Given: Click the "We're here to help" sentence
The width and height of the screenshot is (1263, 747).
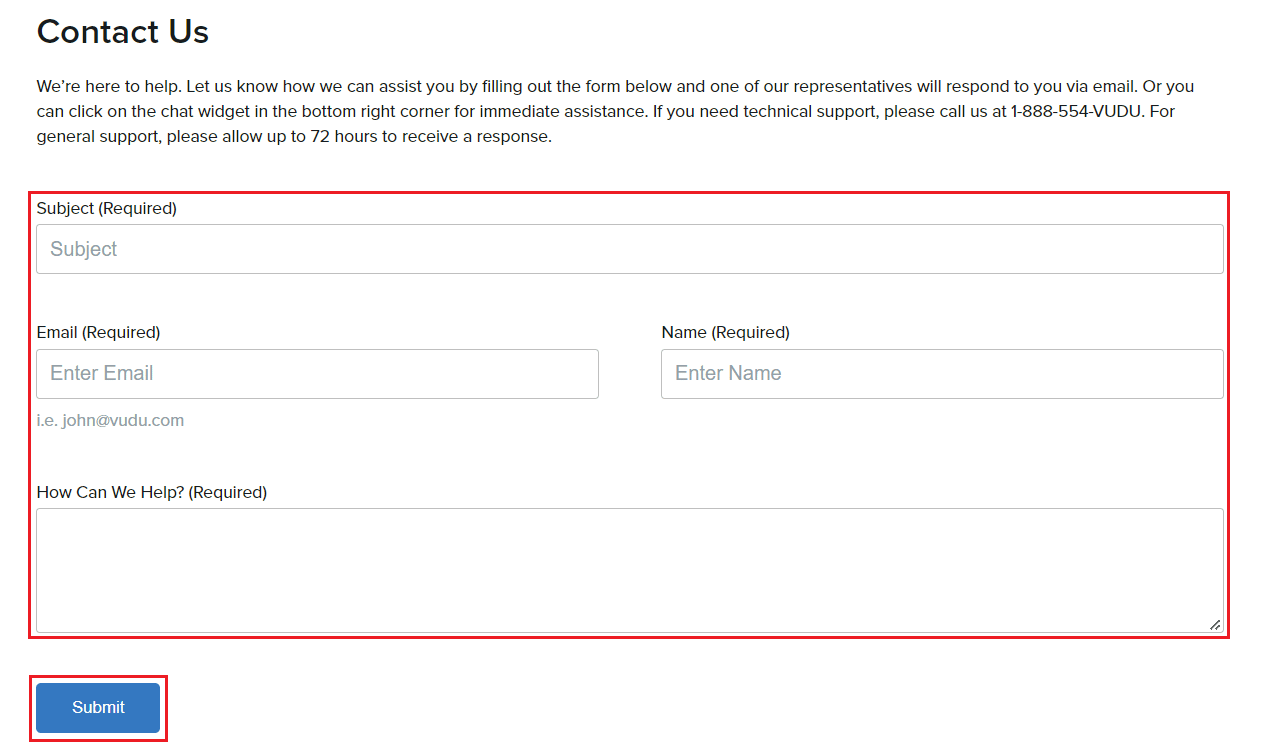Looking at the screenshot, I should [x=109, y=86].
